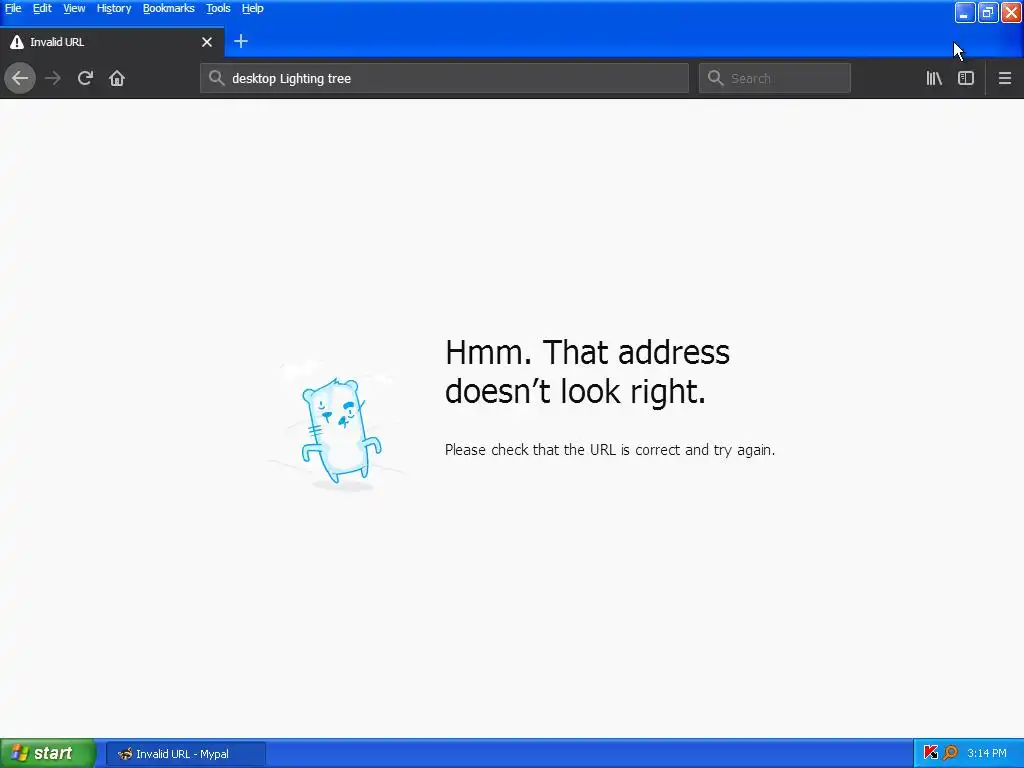Open the File menu
Screen dimensions: 1024x768
coord(13,8)
